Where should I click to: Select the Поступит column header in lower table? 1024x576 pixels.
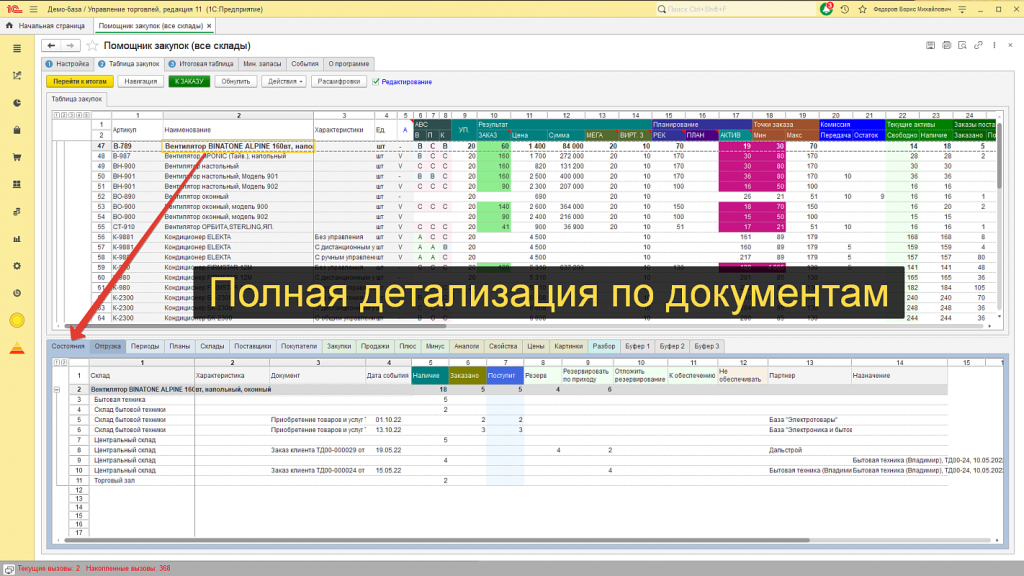(x=505, y=376)
